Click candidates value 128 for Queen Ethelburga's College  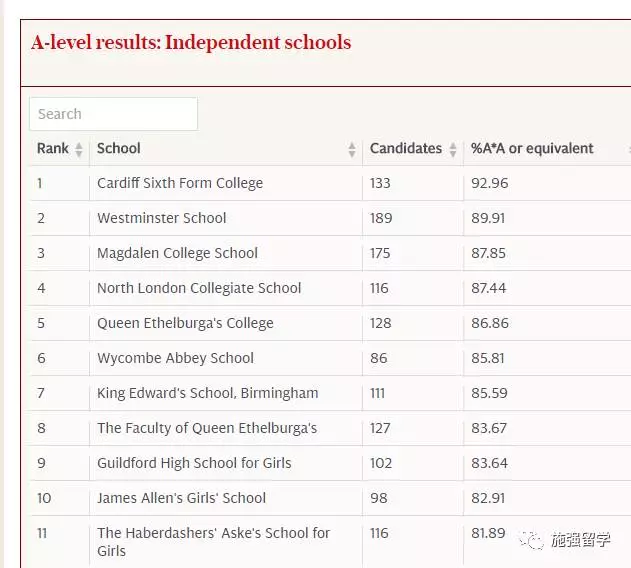[381, 324]
